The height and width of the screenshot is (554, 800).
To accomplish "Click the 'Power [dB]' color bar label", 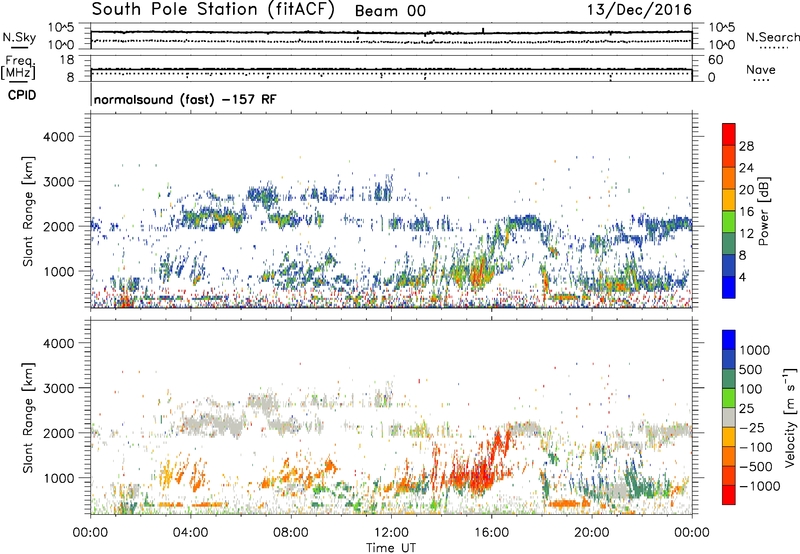I will click(763, 212).
